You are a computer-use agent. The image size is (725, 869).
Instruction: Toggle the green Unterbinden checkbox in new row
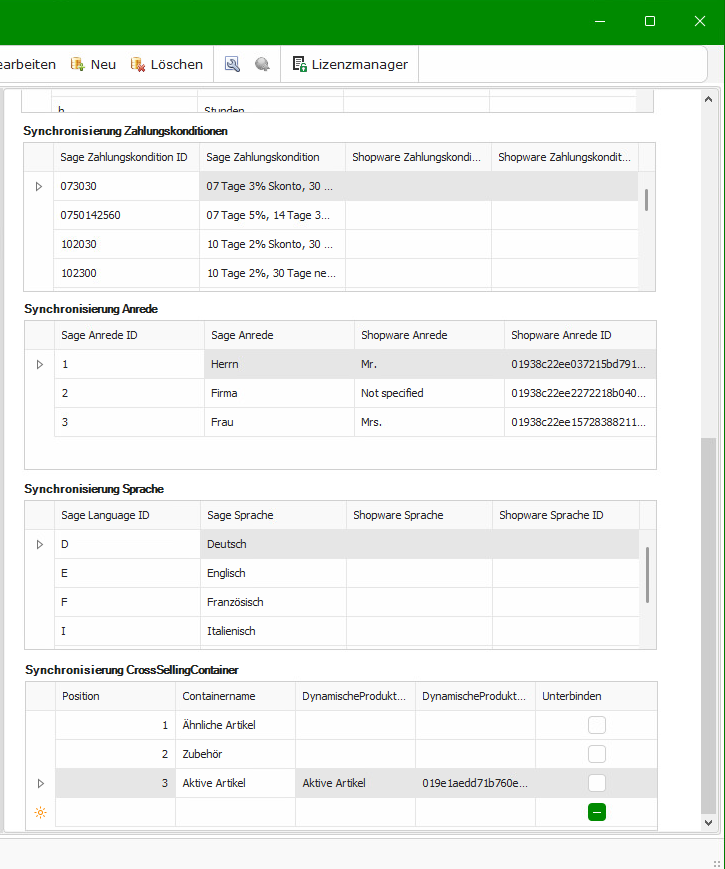[x=596, y=812]
